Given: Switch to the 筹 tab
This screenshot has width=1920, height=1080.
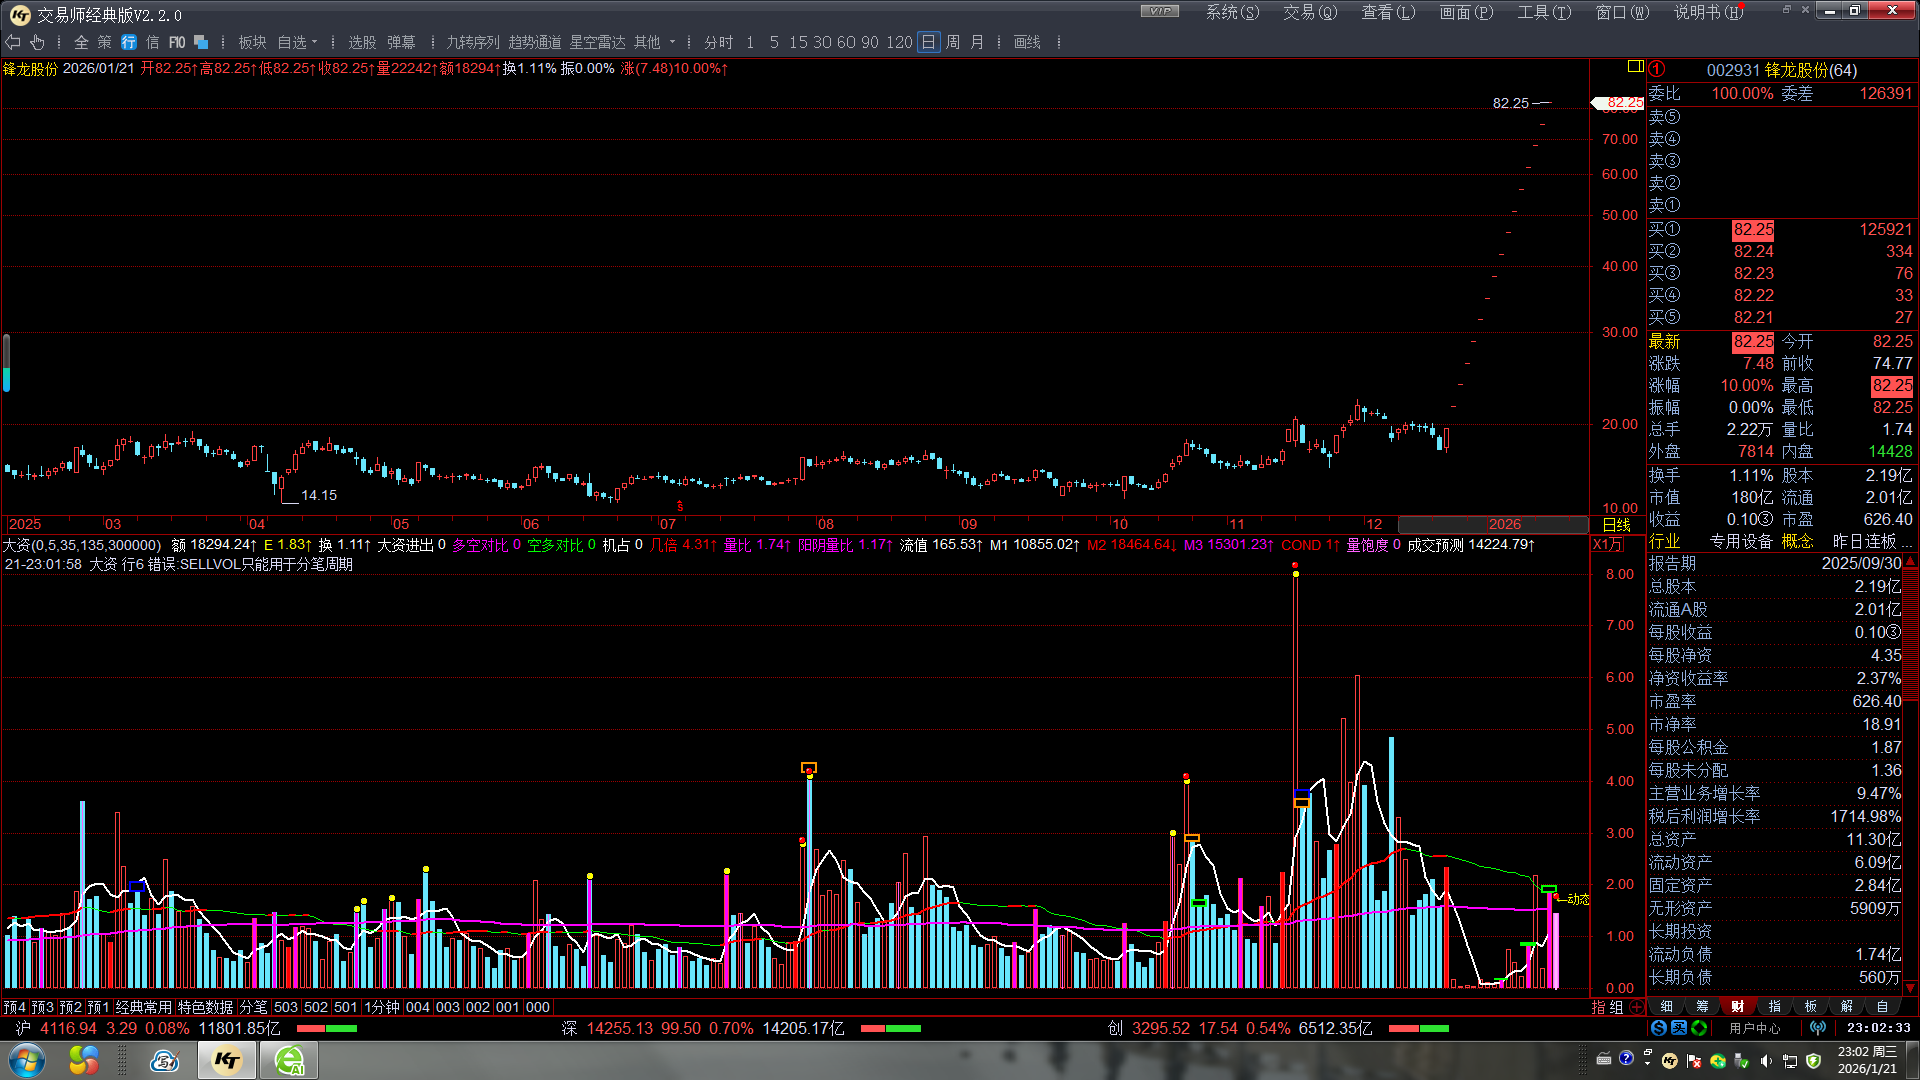Looking at the screenshot, I should 1702,1006.
